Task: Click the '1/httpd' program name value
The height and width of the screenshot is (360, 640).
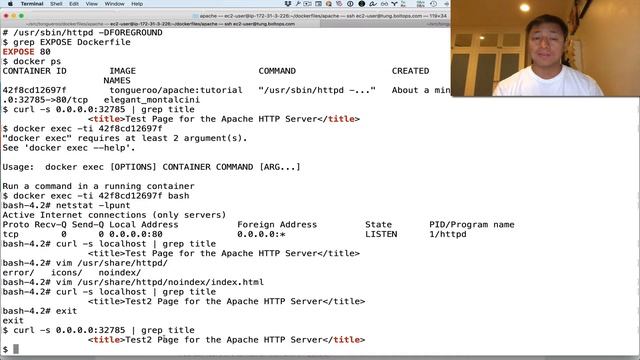Action: tap(447, 234)
